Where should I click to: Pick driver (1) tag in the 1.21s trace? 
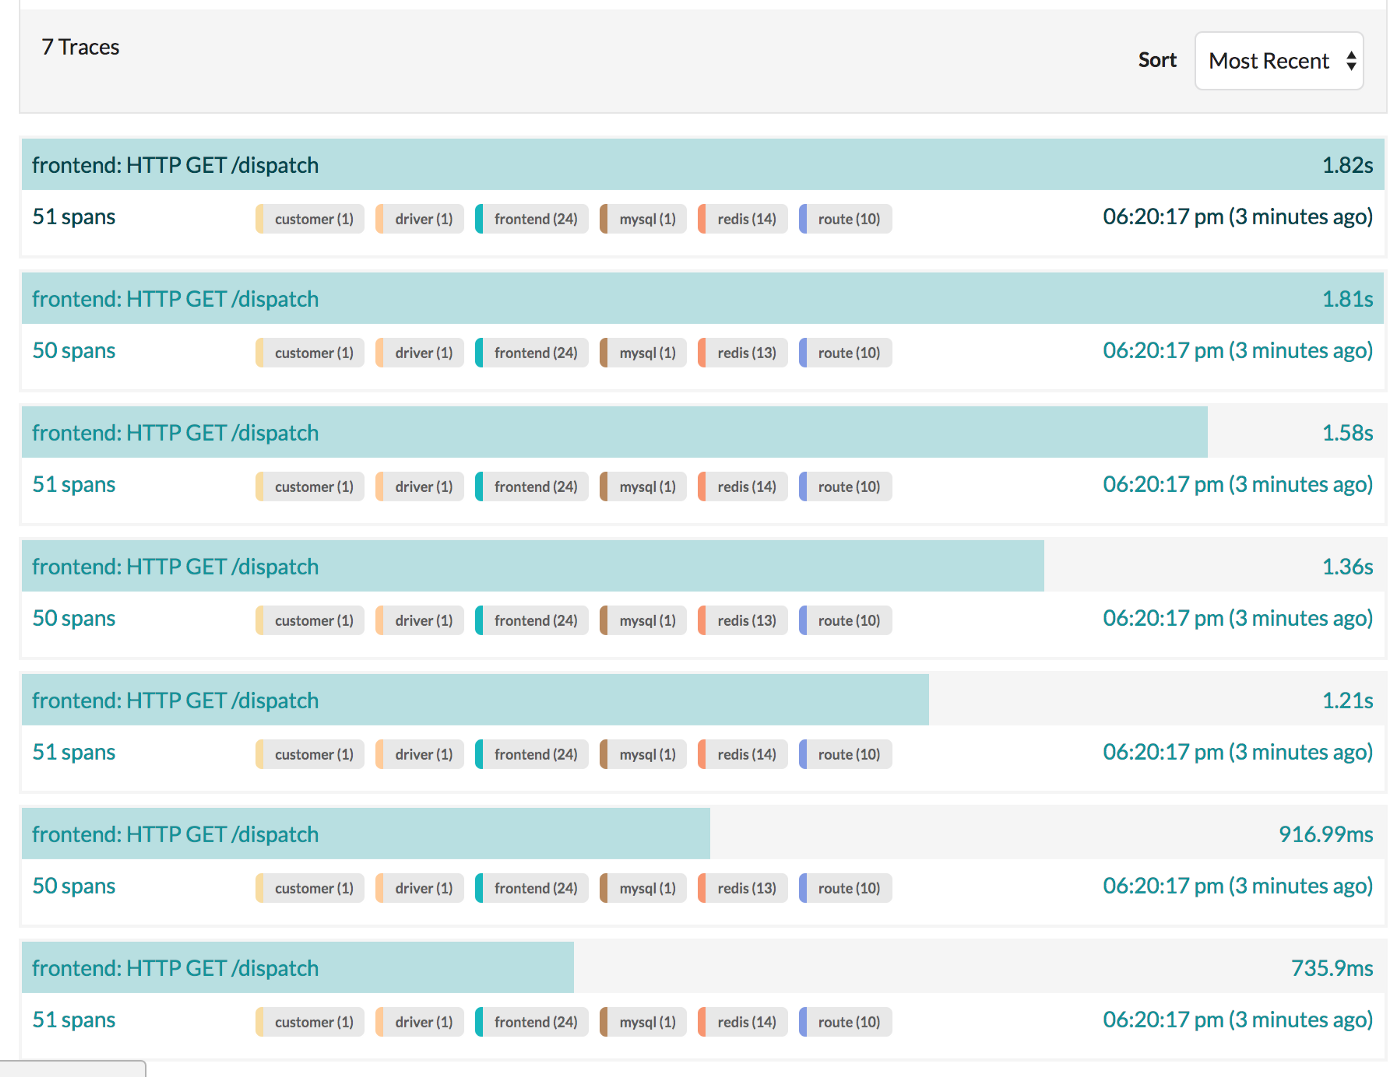pos(420,755)
